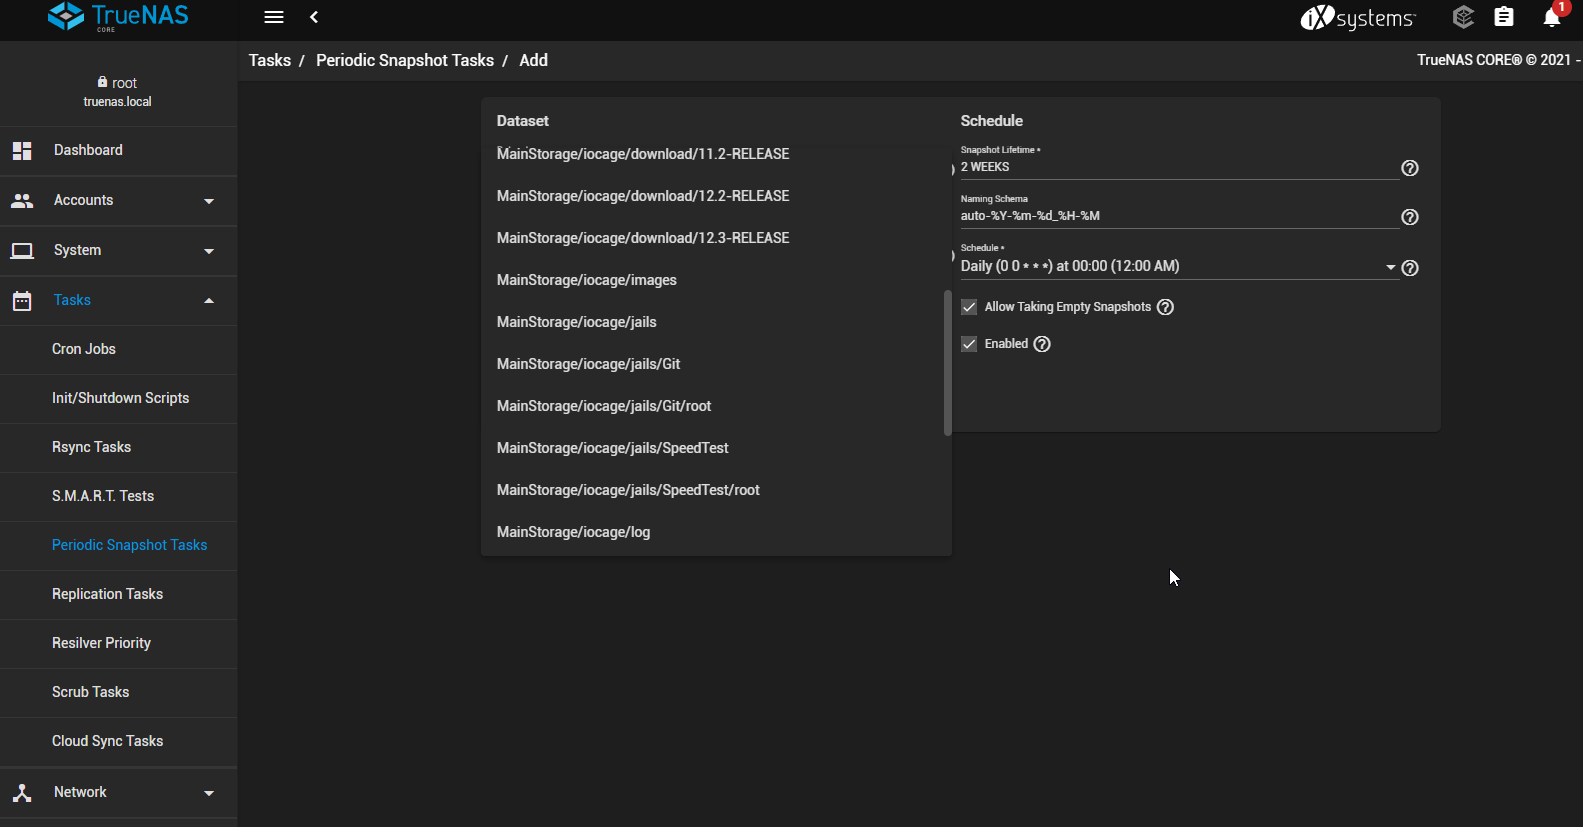Open the notifications bell
The width and height of the screenshot is (1583, 827).
point(1551,17)
